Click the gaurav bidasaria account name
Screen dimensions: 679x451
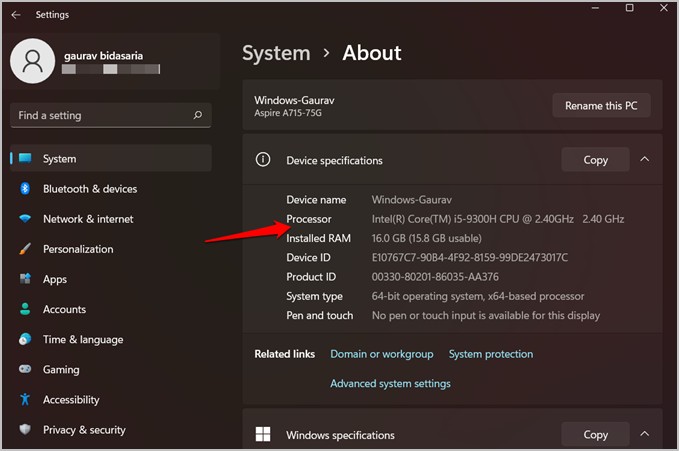[x=103, y=55]
